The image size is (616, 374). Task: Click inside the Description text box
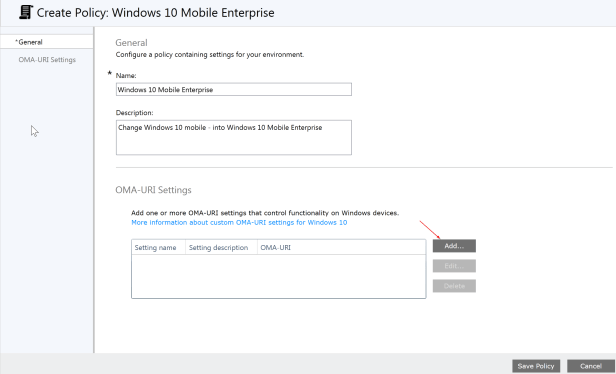coord(234,138)
